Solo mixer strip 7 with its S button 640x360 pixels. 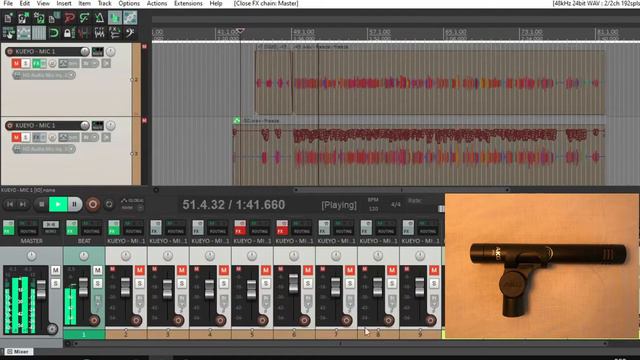(350, 283)
